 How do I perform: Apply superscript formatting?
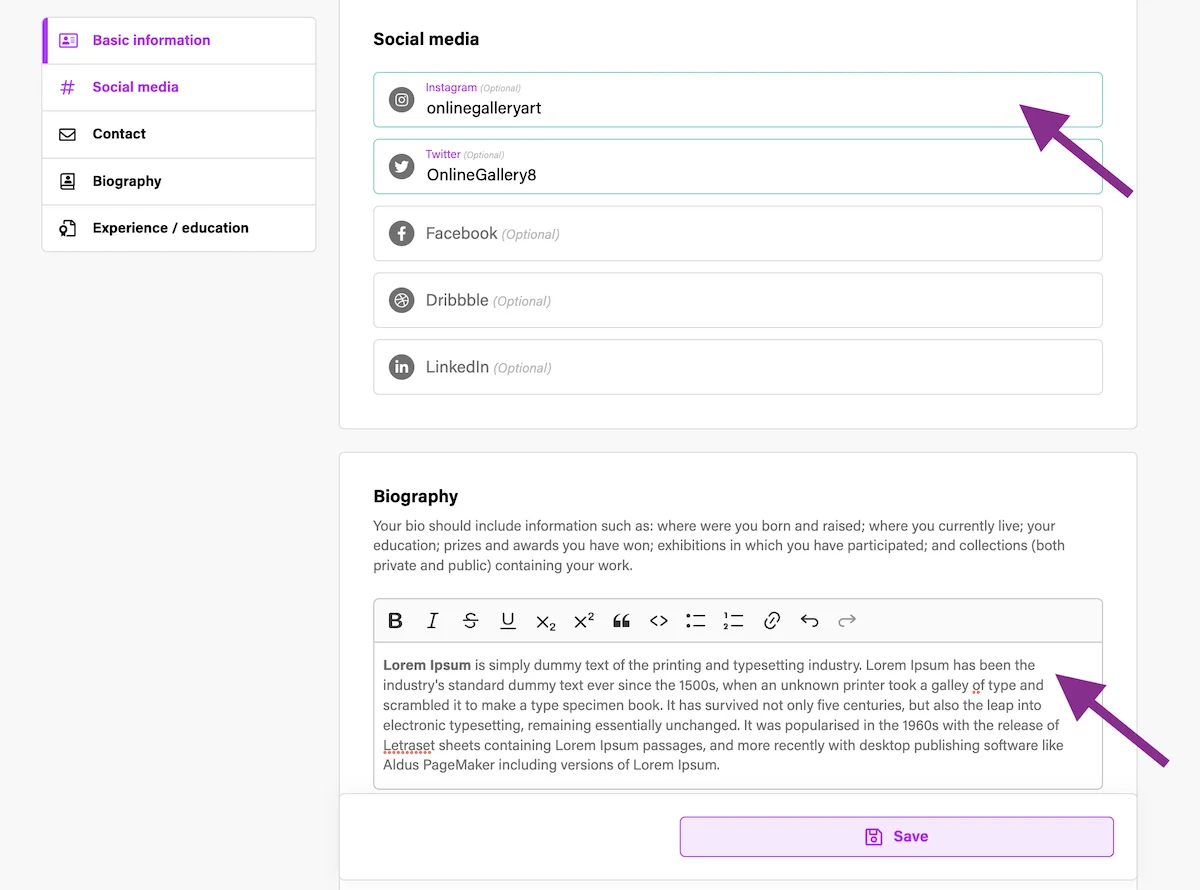pyautogui.click(x=583, y=621)
